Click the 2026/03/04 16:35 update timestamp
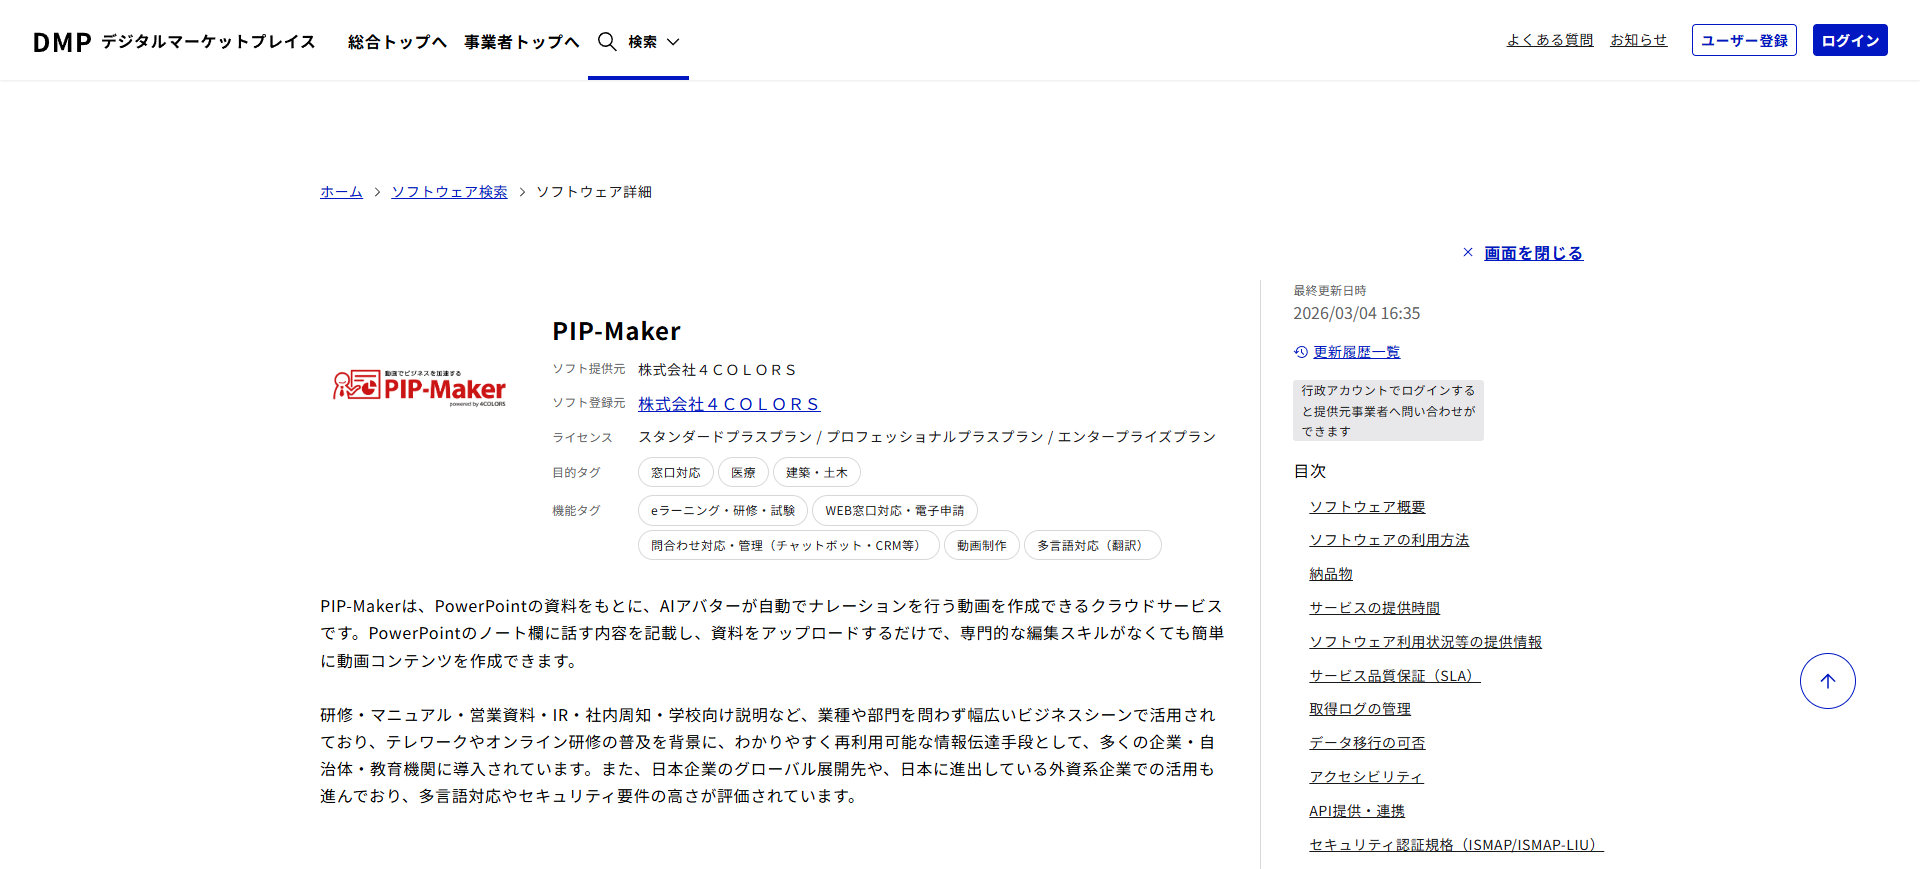The image size is (1920, 869). 1356,313
